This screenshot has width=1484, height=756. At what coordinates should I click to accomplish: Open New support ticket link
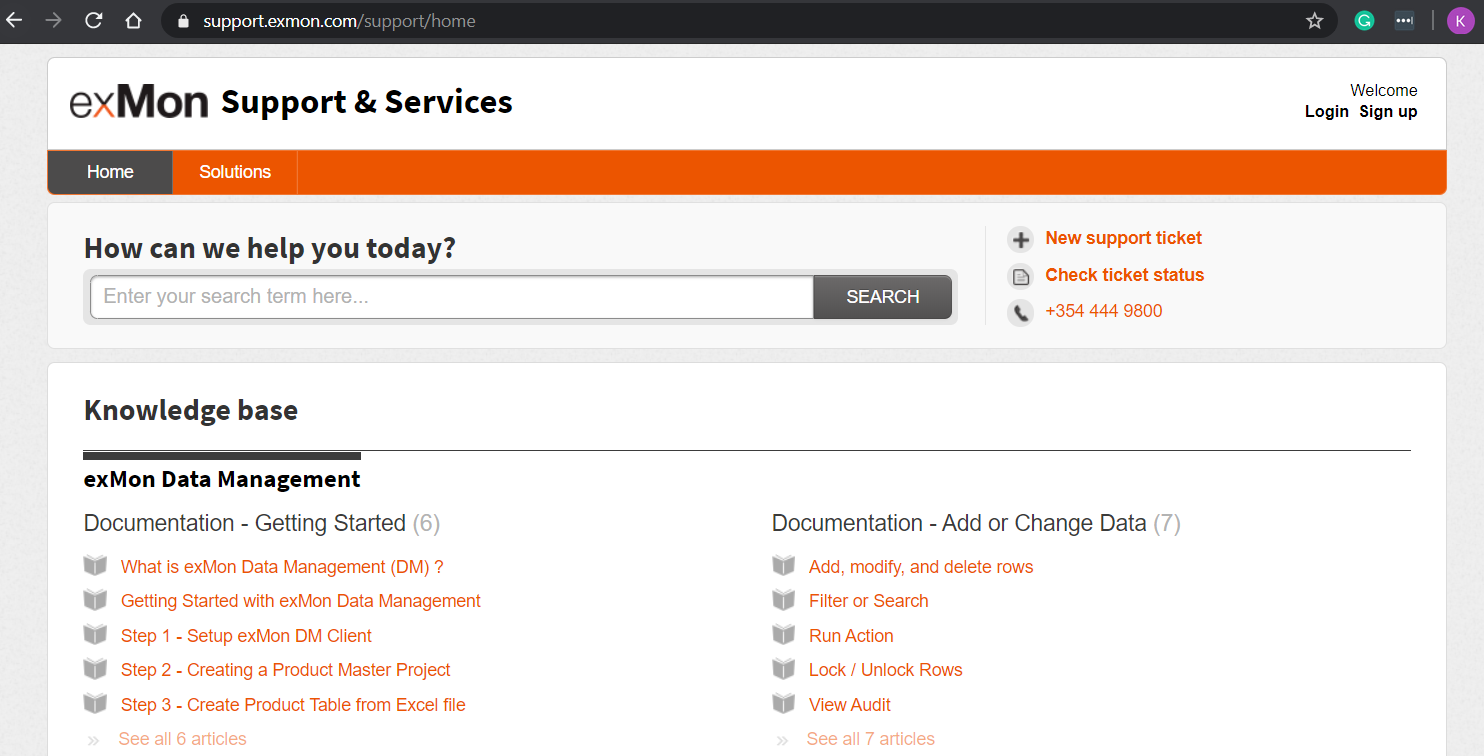pyautogui.click(x=1123, y=238)
